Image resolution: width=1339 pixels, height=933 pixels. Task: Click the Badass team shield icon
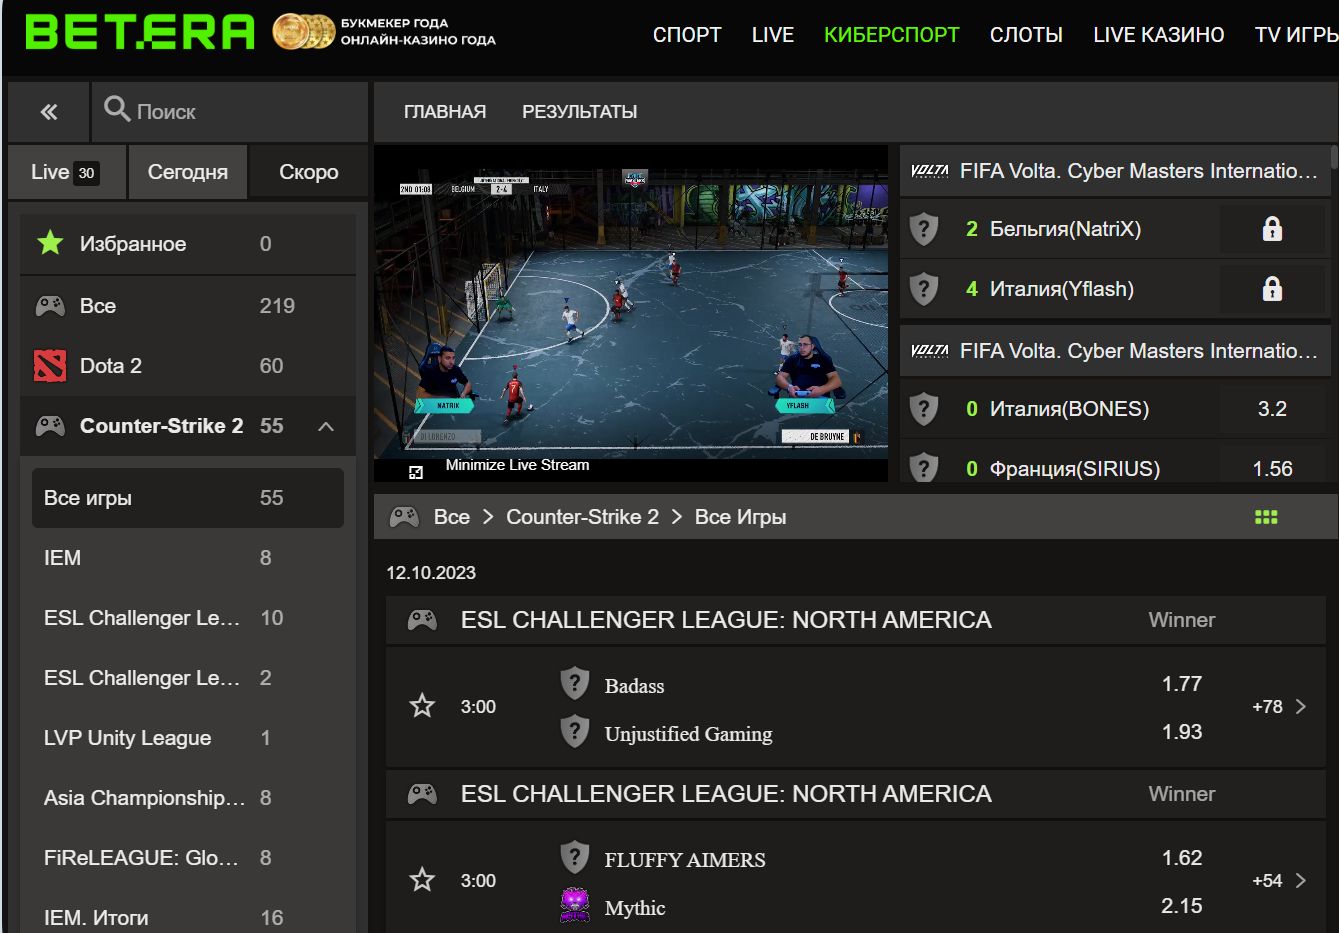tap(574, 683)
